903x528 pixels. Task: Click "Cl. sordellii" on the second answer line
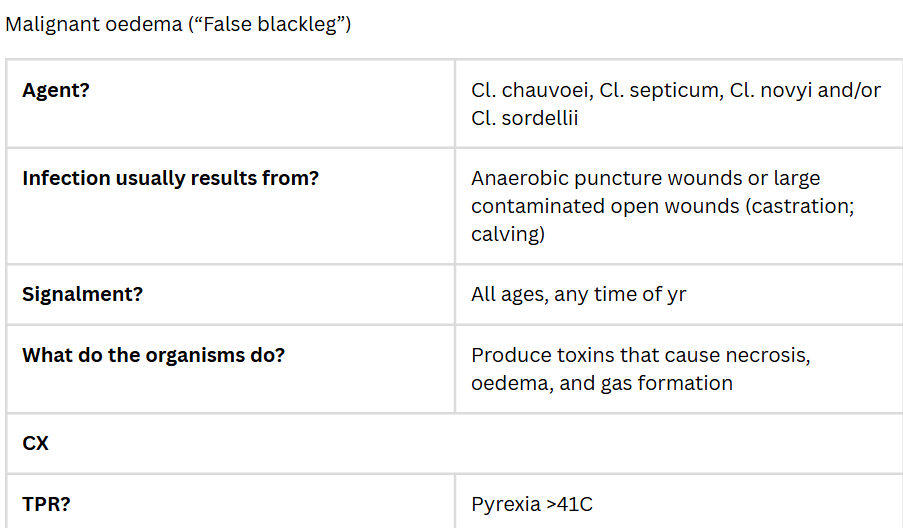[525, 118]
